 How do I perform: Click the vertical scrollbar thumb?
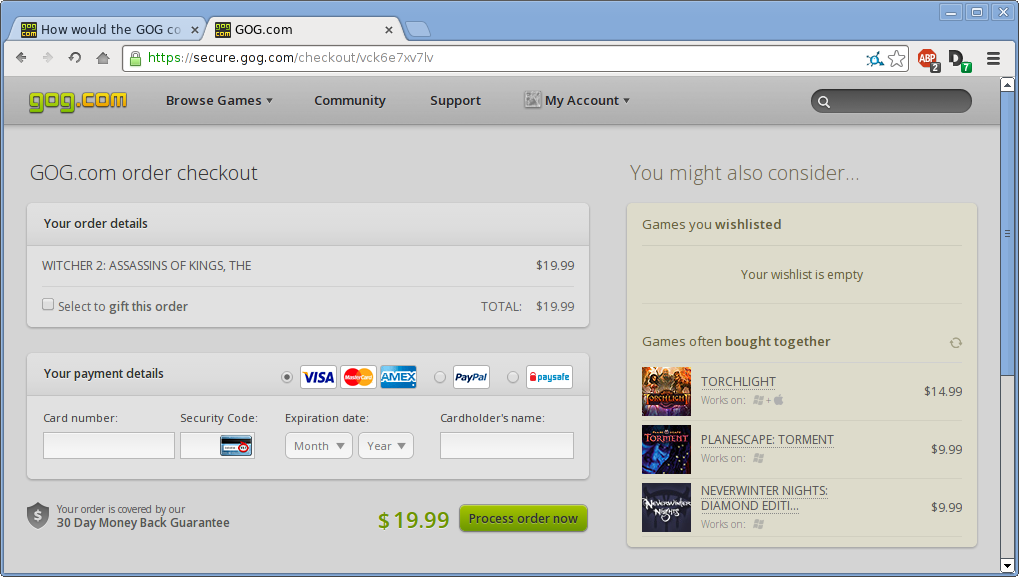coord(1007,234)
